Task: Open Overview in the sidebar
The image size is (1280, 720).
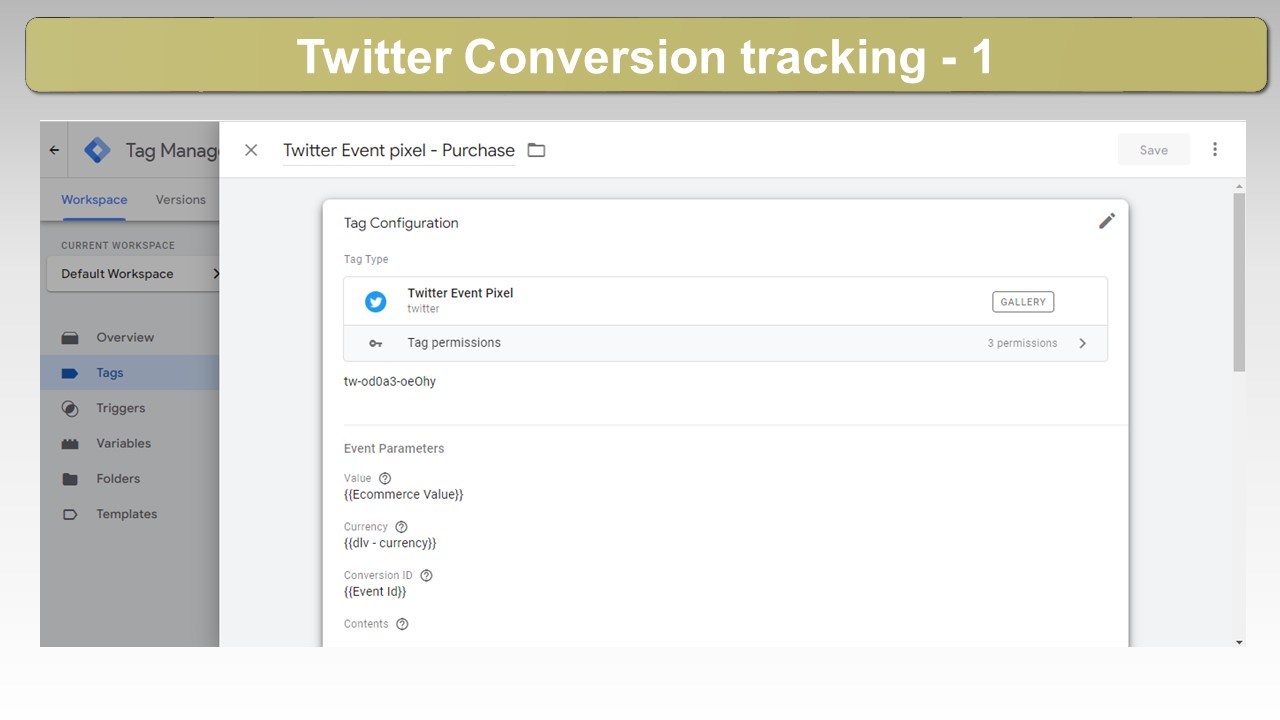Action: click(x=125, y=337)
